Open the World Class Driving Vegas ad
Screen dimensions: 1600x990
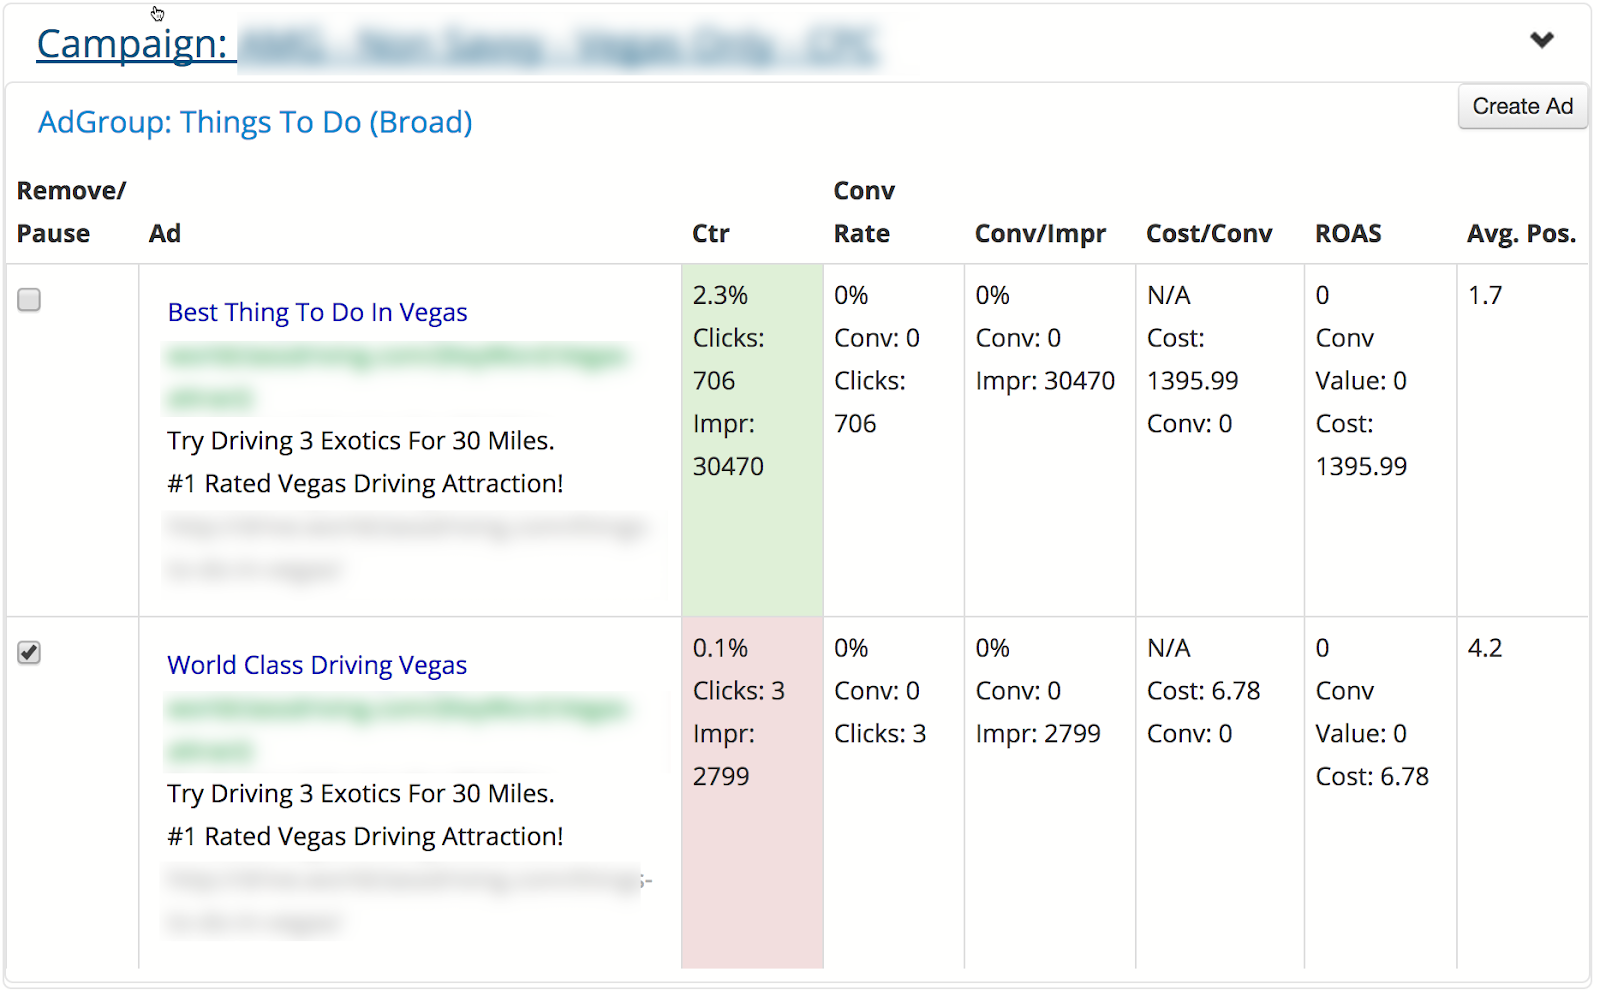coord(317,665)
